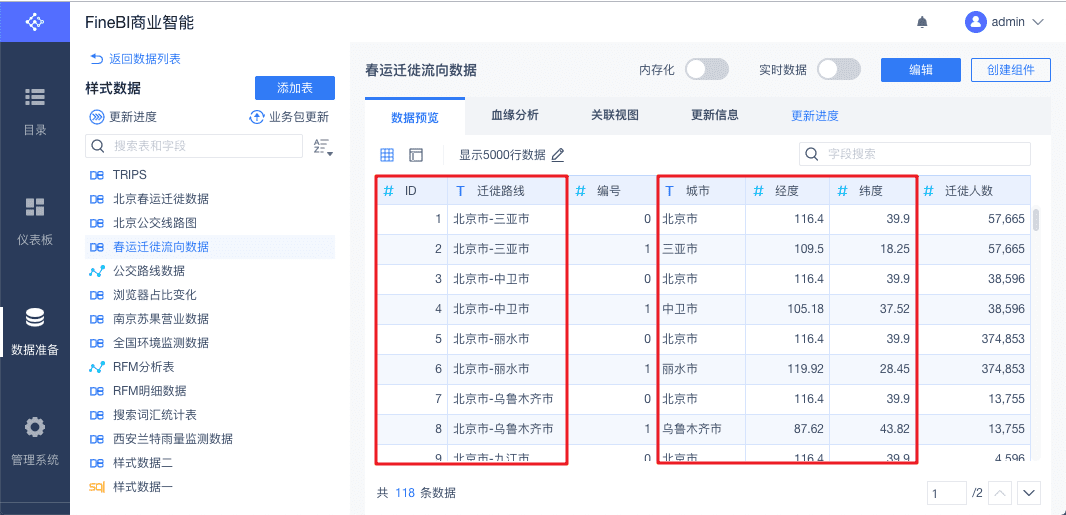Screen dimensions: 1066x515
Task: Switch to the 关联视图 tab
Action: coord(615,115)
